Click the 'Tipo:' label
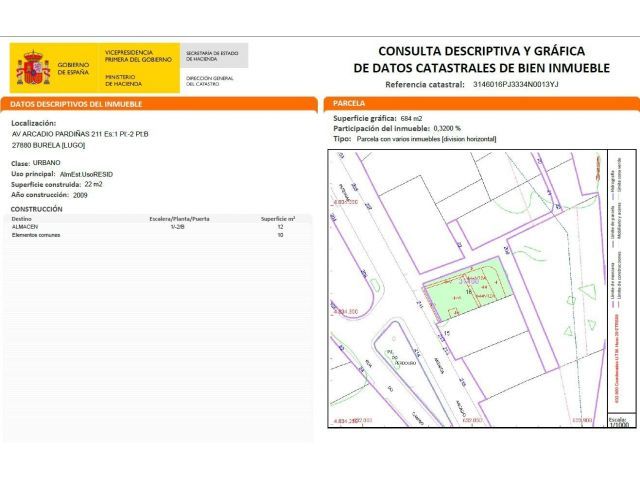Image resolution: width=640 pixels, height=480 pixels. (x=342, y=139)
